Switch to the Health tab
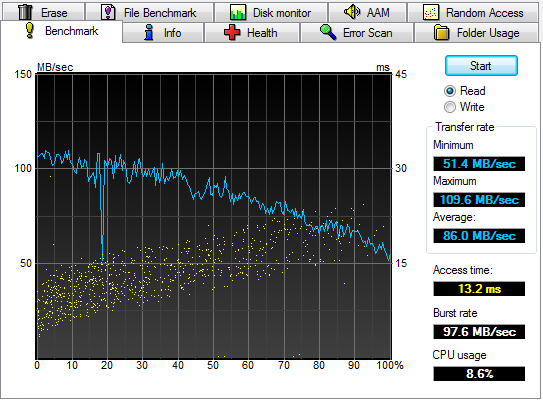543x400 pixels. (x=252, y=33)
